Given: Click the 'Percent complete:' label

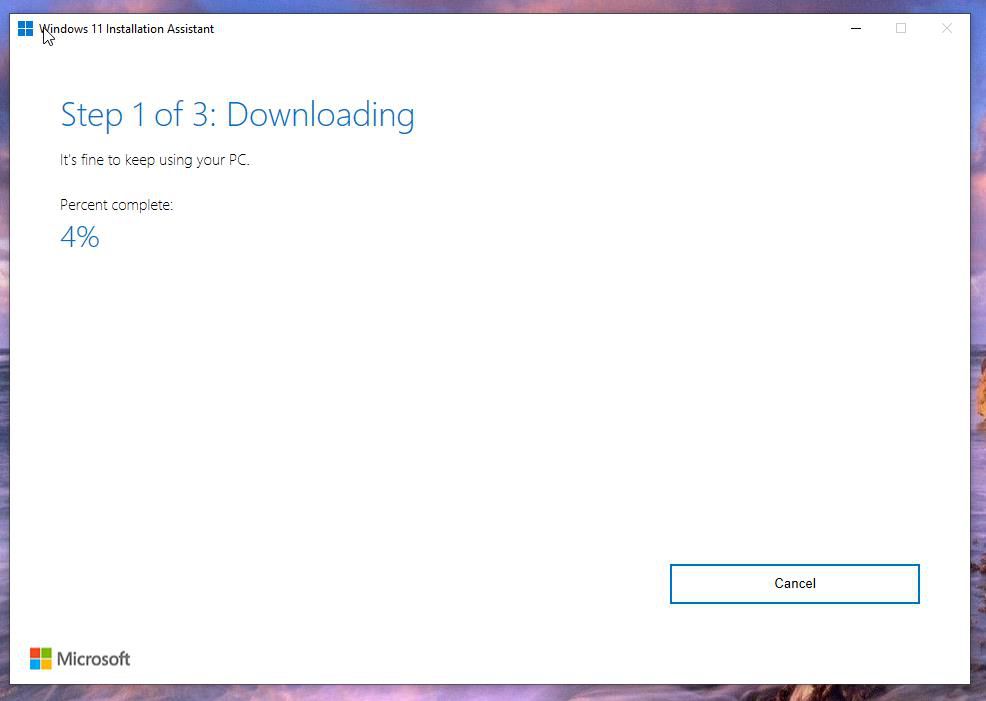Looking at the screenshot, I should point(116,205).
